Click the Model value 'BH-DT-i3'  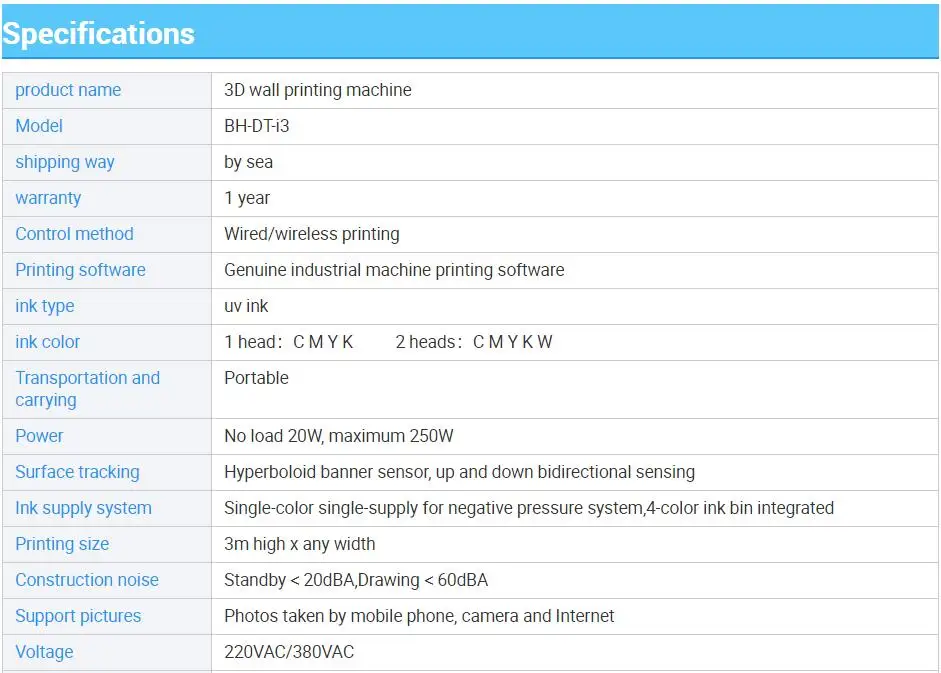click(256, 126)
